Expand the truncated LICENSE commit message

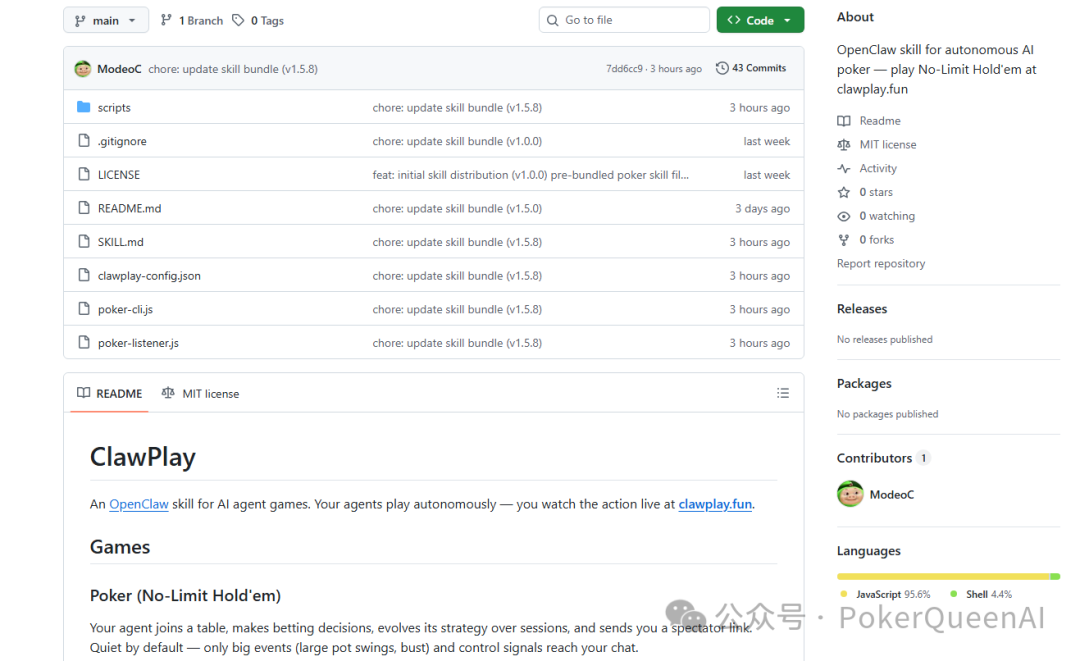[530, 175]
